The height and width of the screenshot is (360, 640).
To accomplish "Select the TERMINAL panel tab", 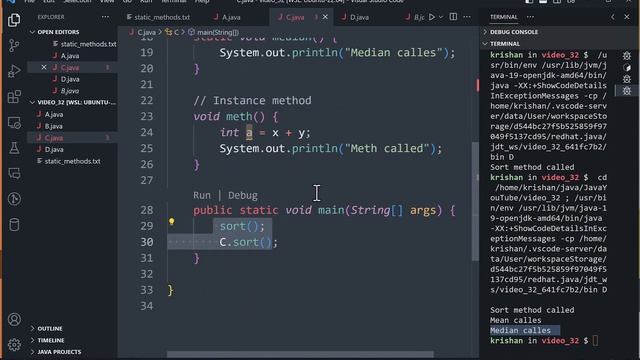I will pyautogui.click(x=504, y=17).
